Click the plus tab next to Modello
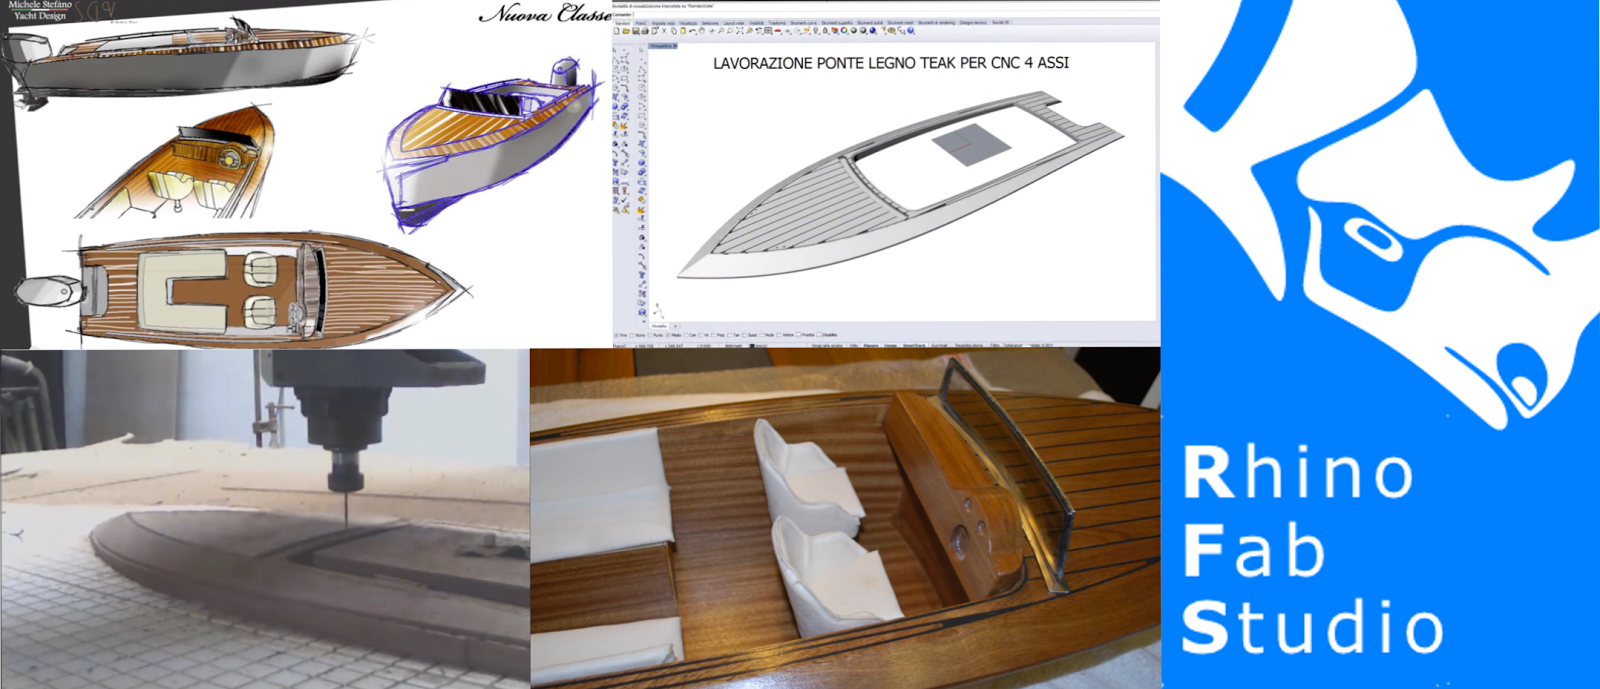The image size is (1600, 689). click(675, 326)
